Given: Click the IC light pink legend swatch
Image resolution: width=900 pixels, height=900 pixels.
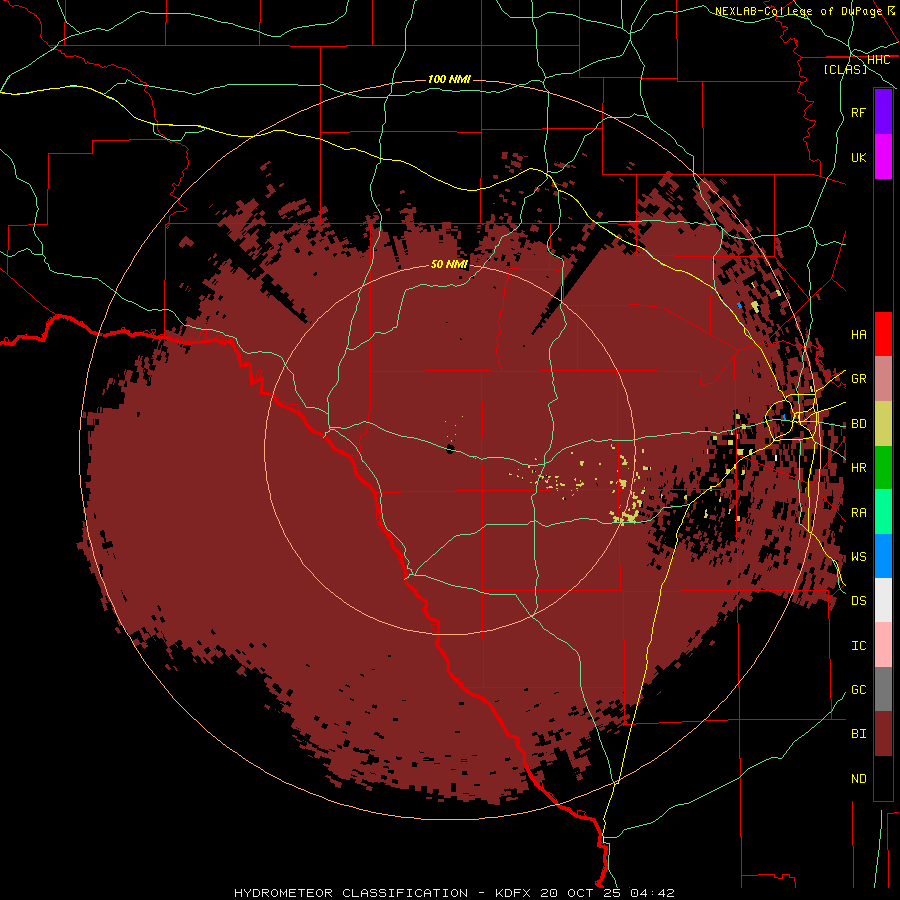Looking at the screenshot, I should pyautogui.click(x=883, y=645).
